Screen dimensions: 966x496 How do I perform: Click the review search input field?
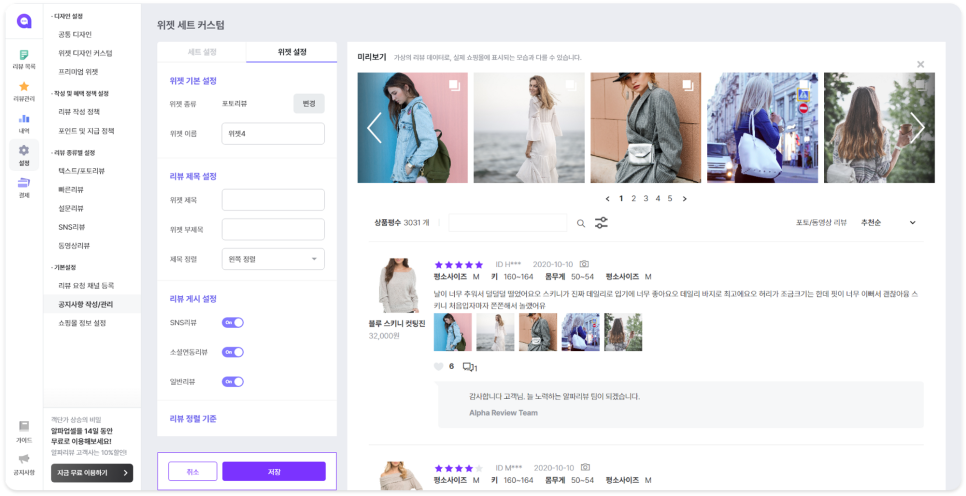pyautogui.click(x=508, y=223)
